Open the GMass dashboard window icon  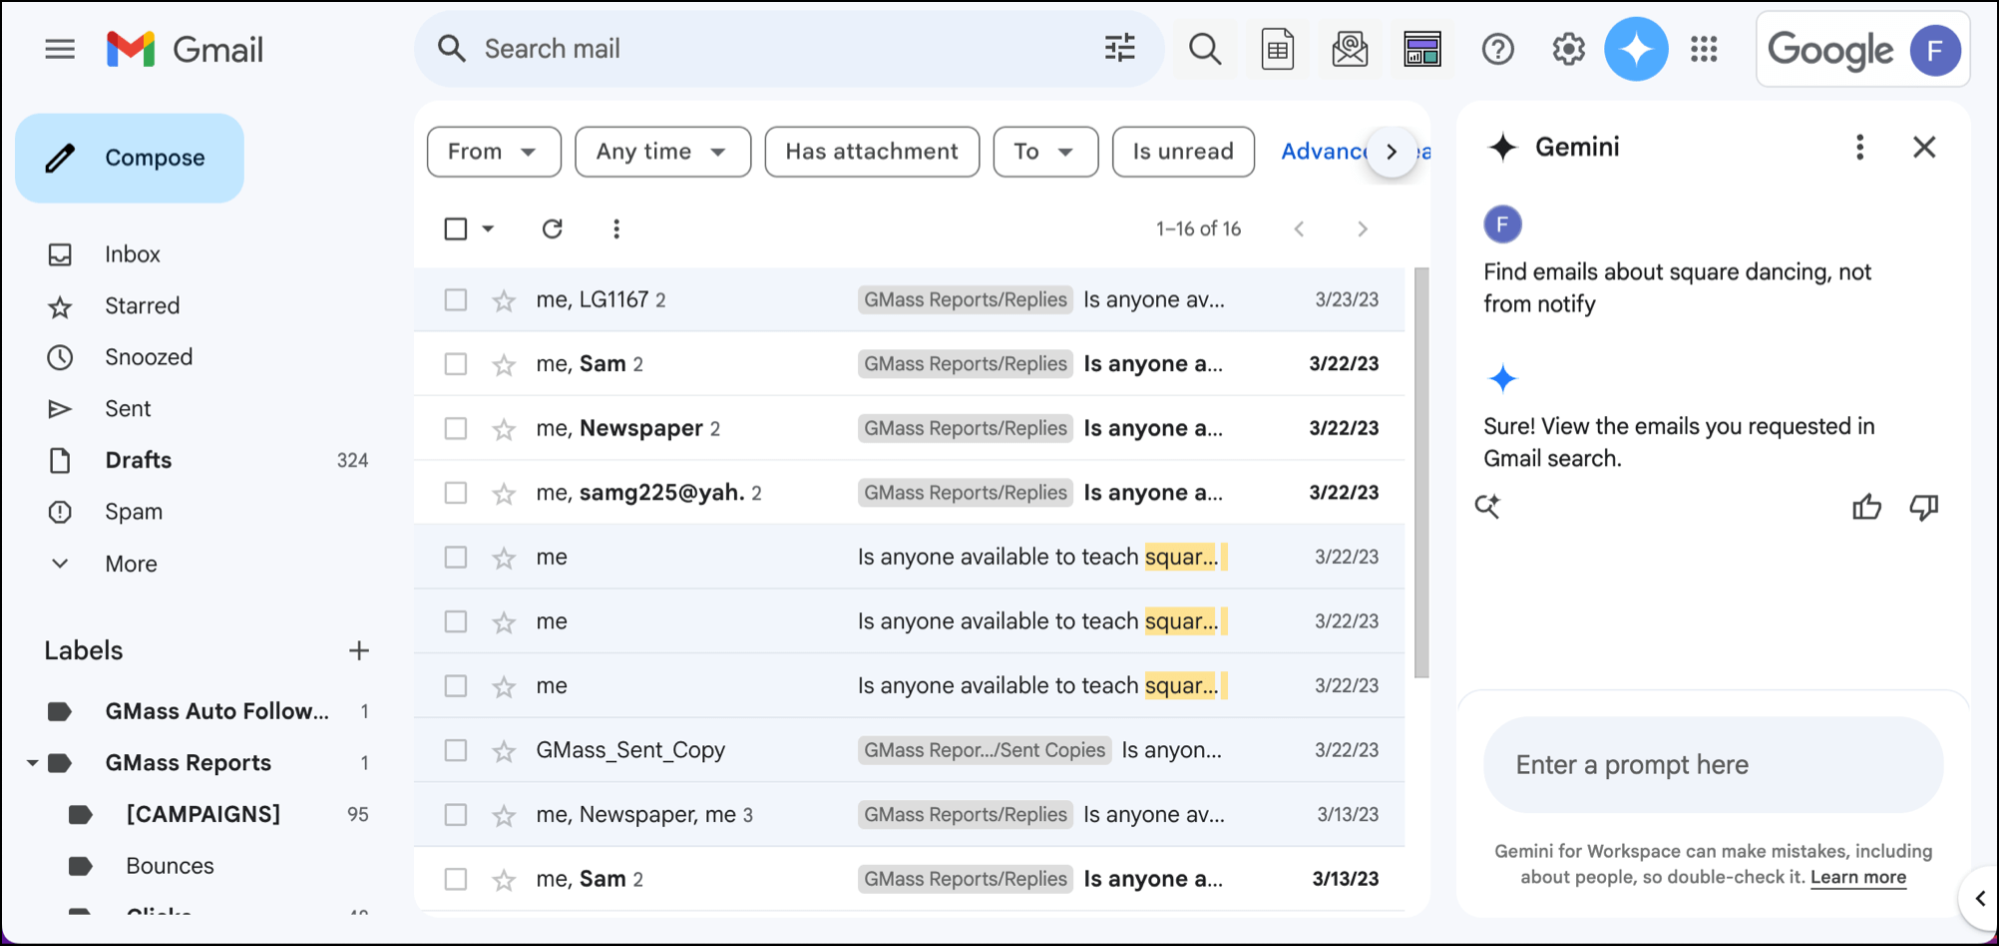pos(1422,49)
